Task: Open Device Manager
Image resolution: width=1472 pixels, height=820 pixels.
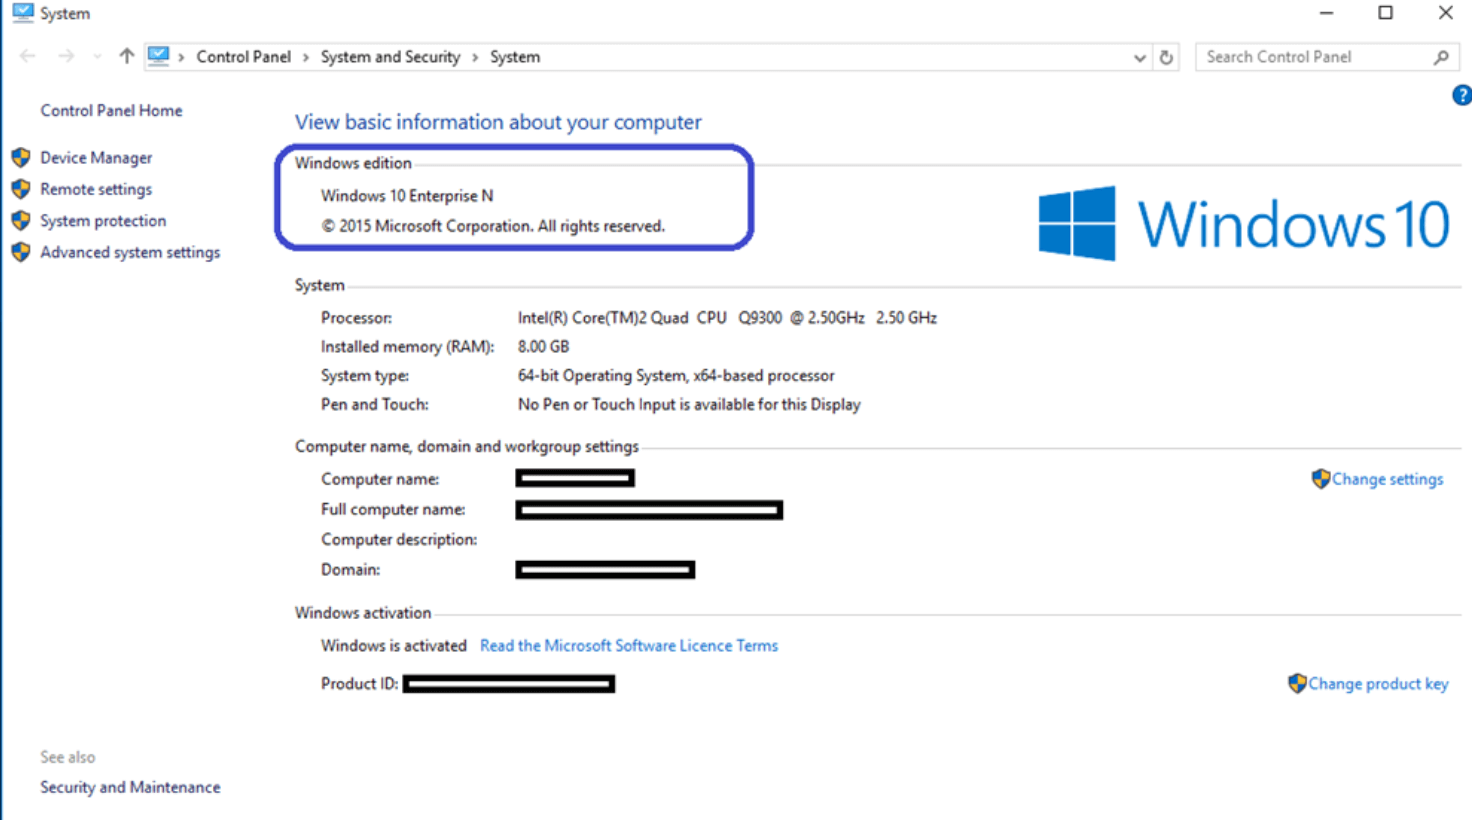Action: (x=96, y=158)
